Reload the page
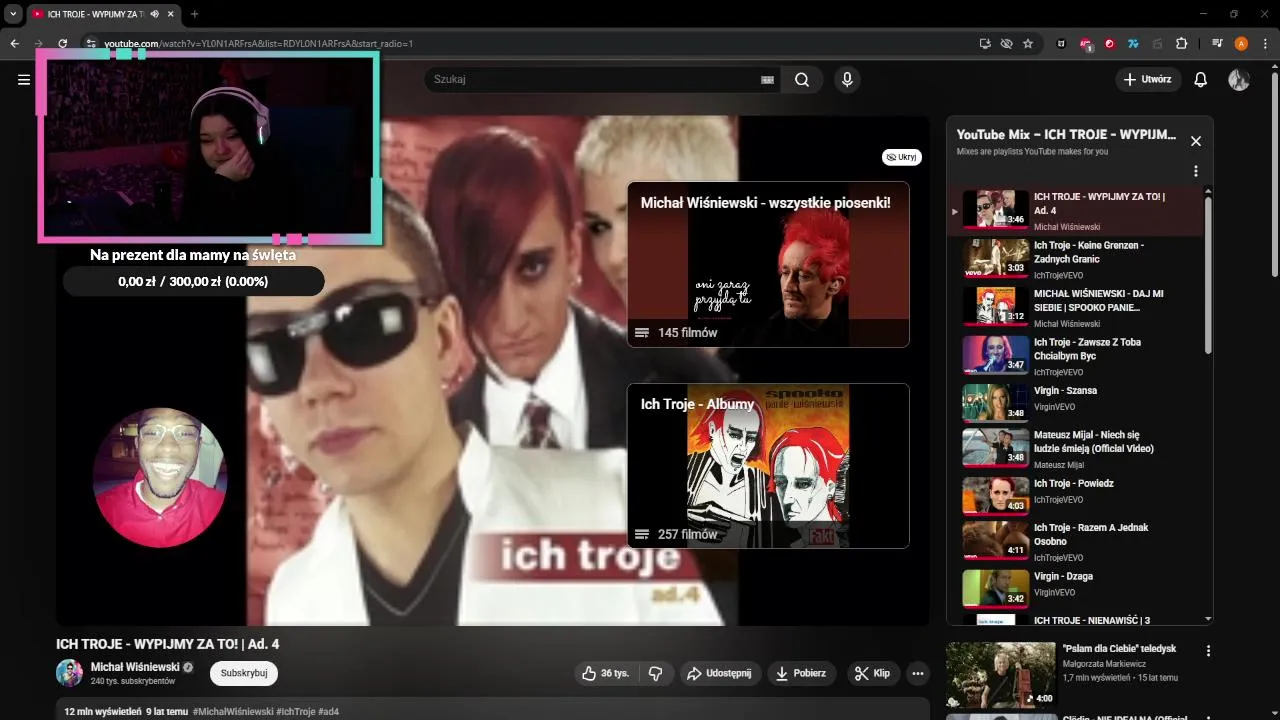This screenshot has width=1280, height=720. (x=62, y=44)
